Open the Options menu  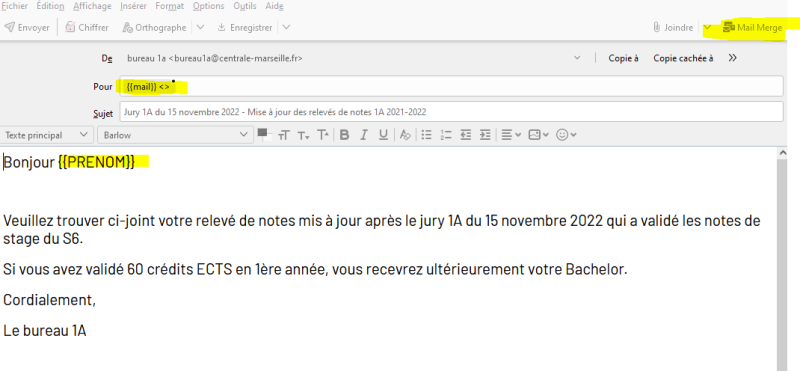pos(209,6)
